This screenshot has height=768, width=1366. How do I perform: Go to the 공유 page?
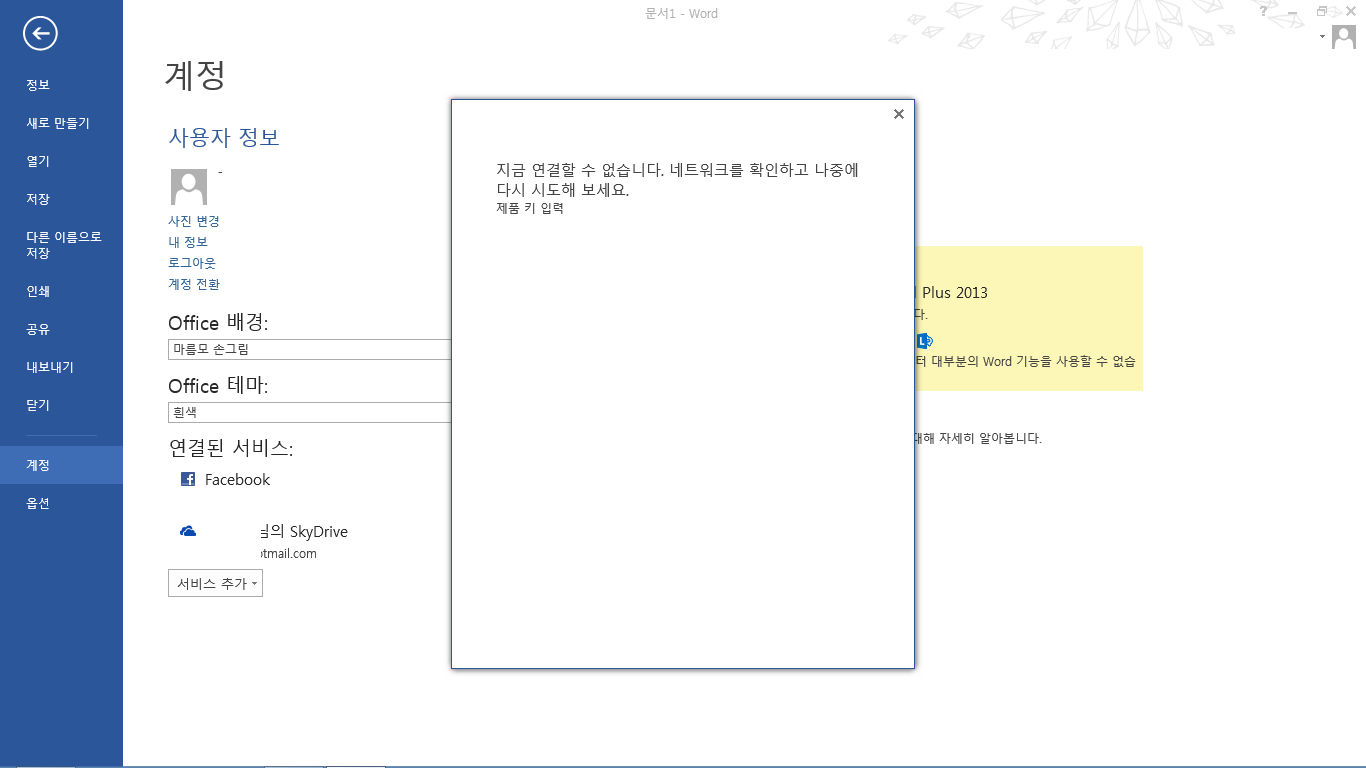point(61,329)
